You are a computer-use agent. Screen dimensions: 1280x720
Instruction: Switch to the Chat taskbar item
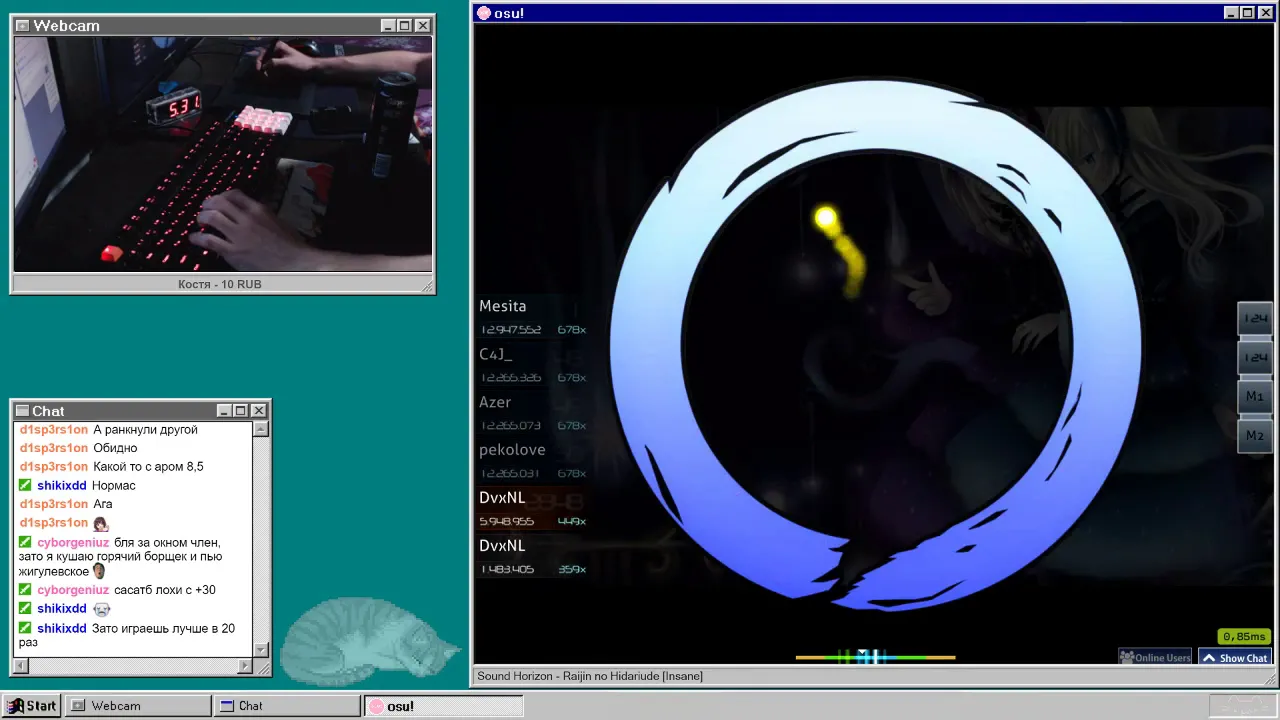(287, 706)
